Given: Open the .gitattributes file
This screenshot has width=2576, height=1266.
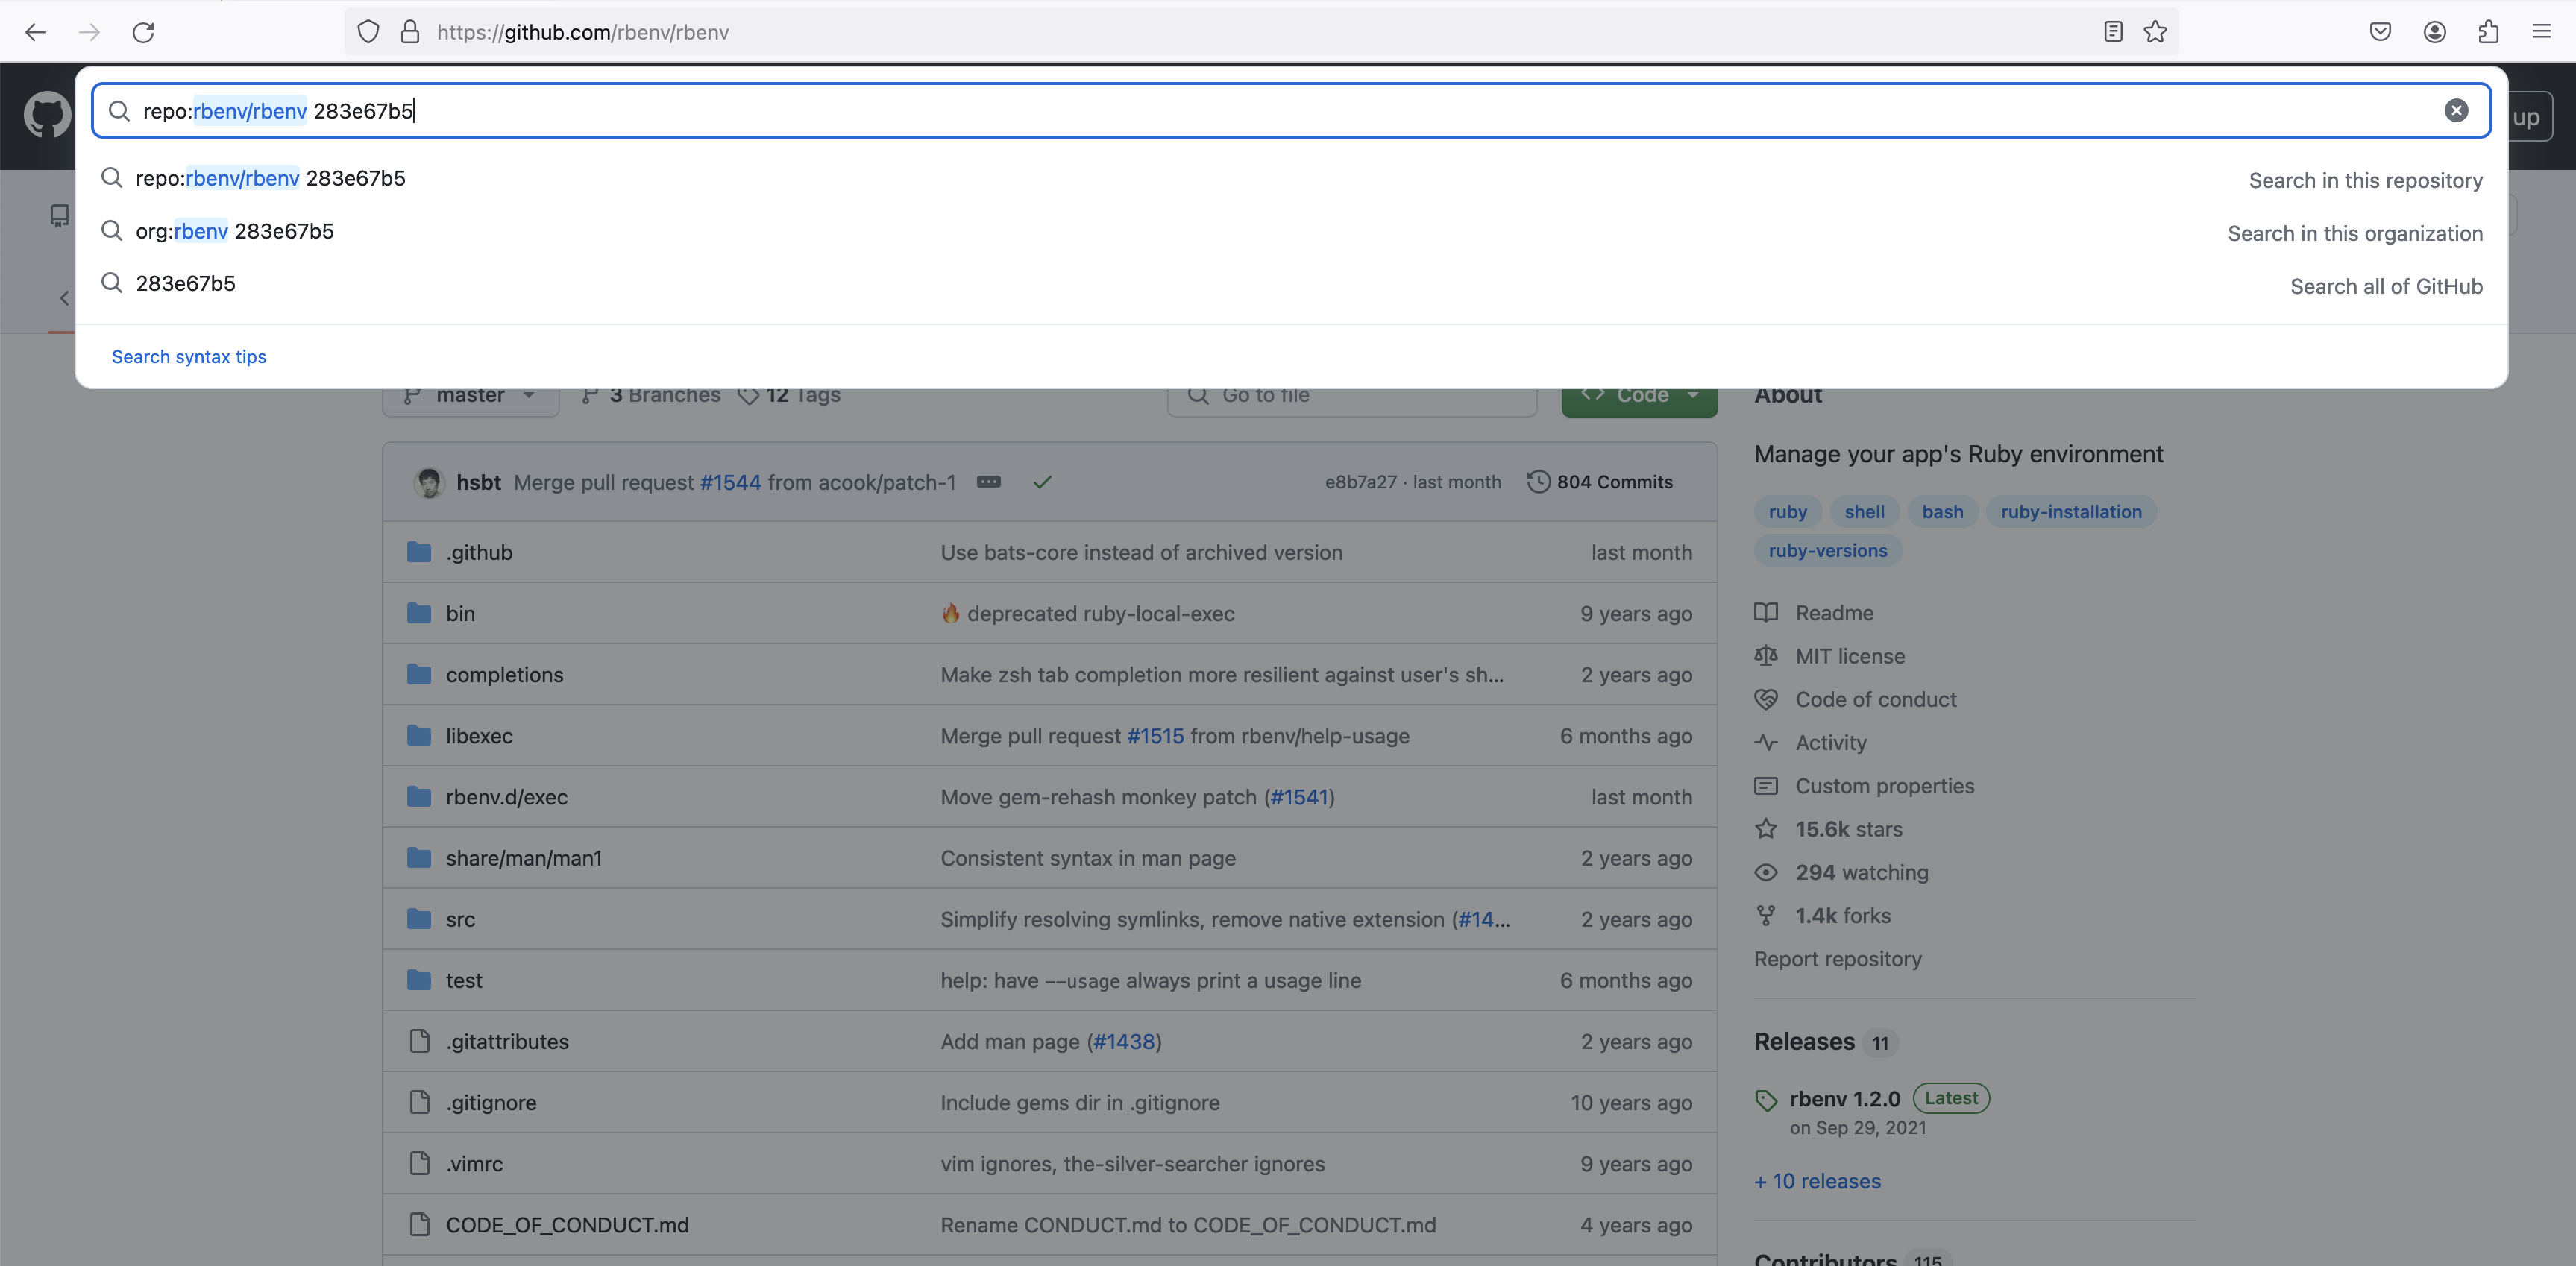Looking at the screenshot, I should 507,1041.
